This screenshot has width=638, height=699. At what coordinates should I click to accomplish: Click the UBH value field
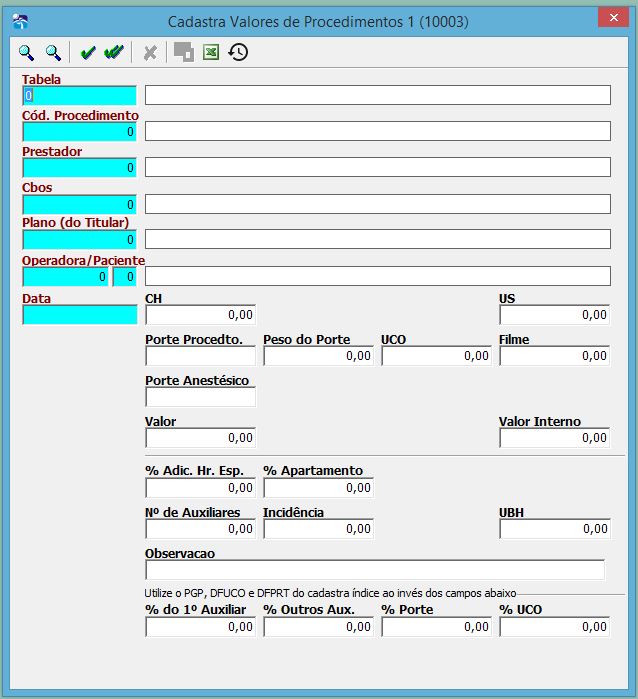coord(555,529)
